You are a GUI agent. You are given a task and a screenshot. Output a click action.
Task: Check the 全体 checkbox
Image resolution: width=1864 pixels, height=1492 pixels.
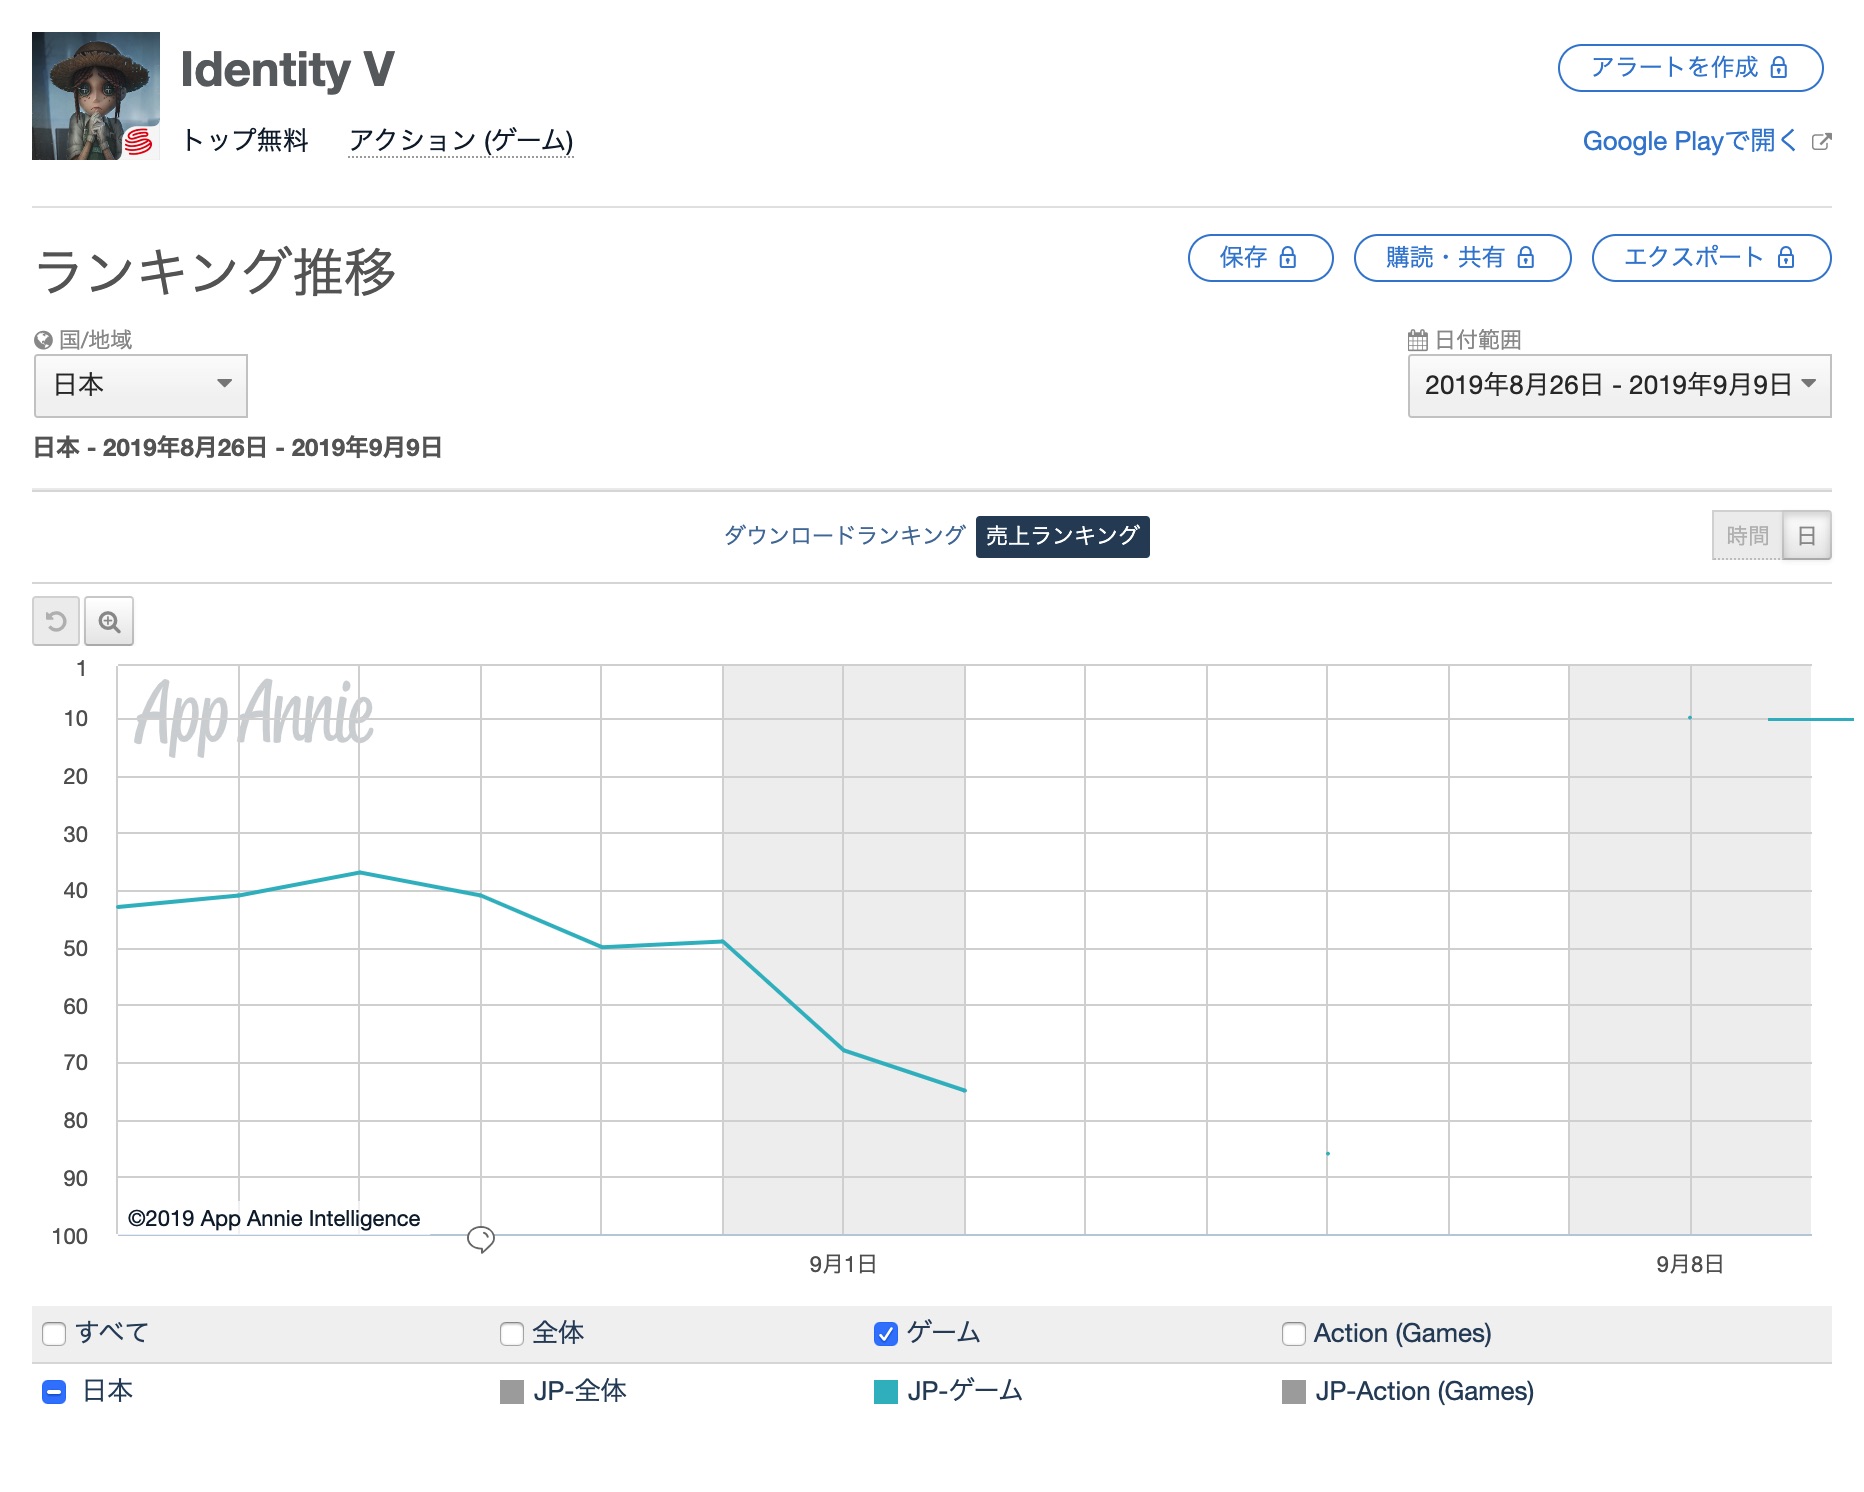tap(512, 1334)
